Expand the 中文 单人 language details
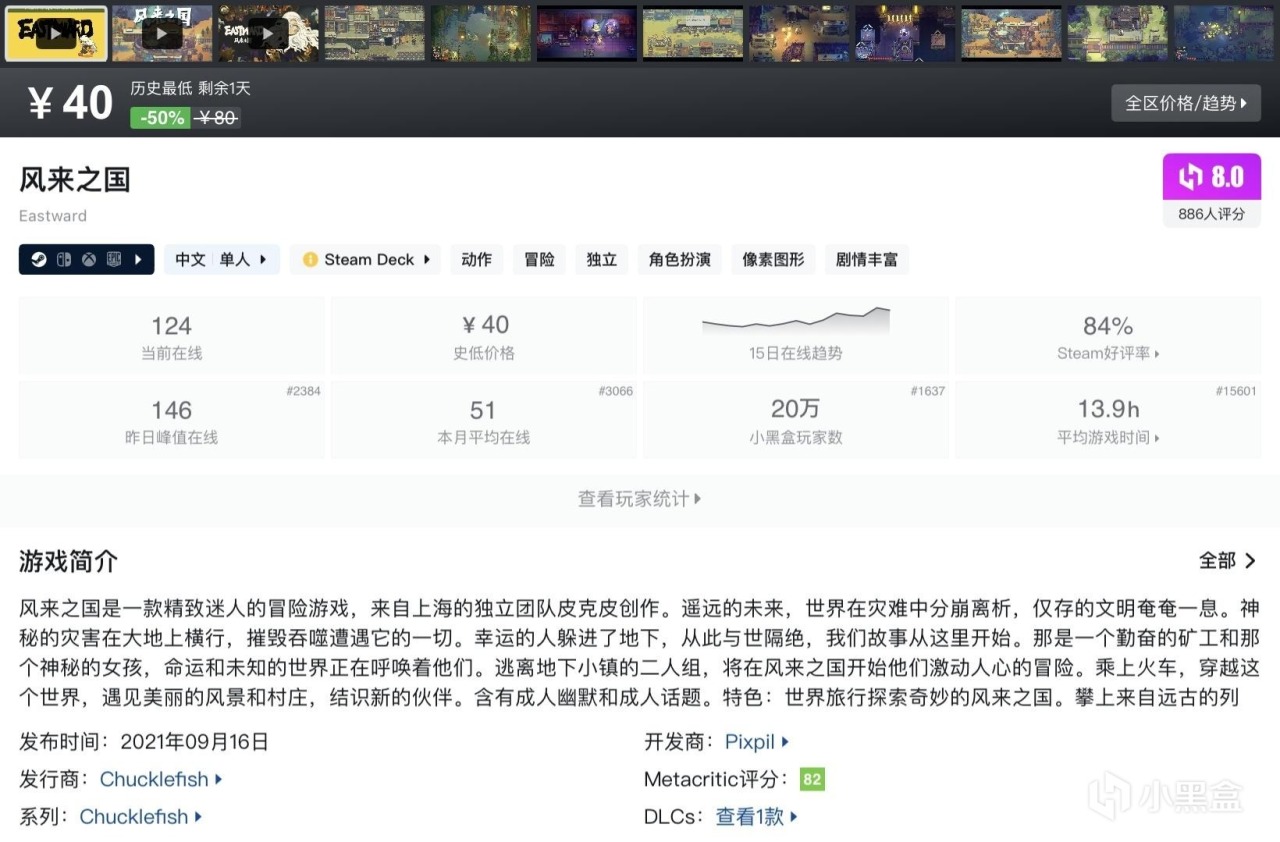The width and height of the screenshot is (1280, 842). tap(221, 260)
